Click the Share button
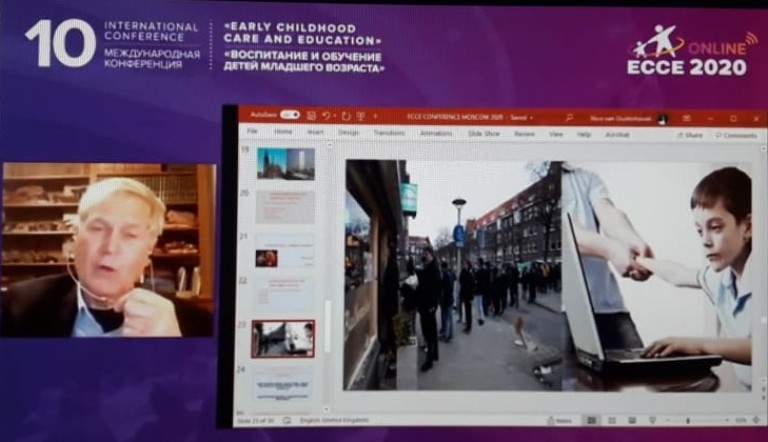This screenshot has width=768, height=442. click(690, 135)
